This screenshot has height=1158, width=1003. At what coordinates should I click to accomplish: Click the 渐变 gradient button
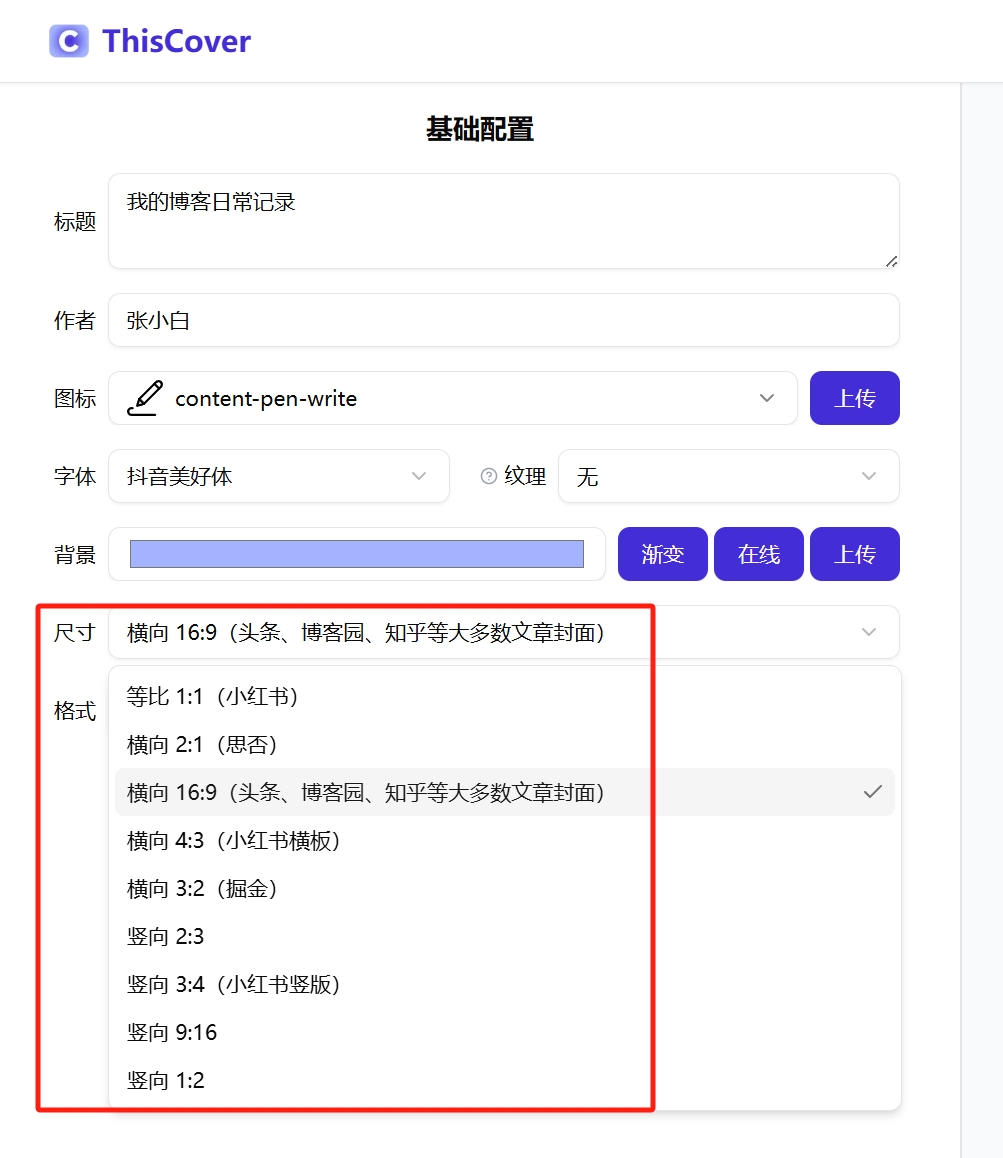tap(662, 554)
